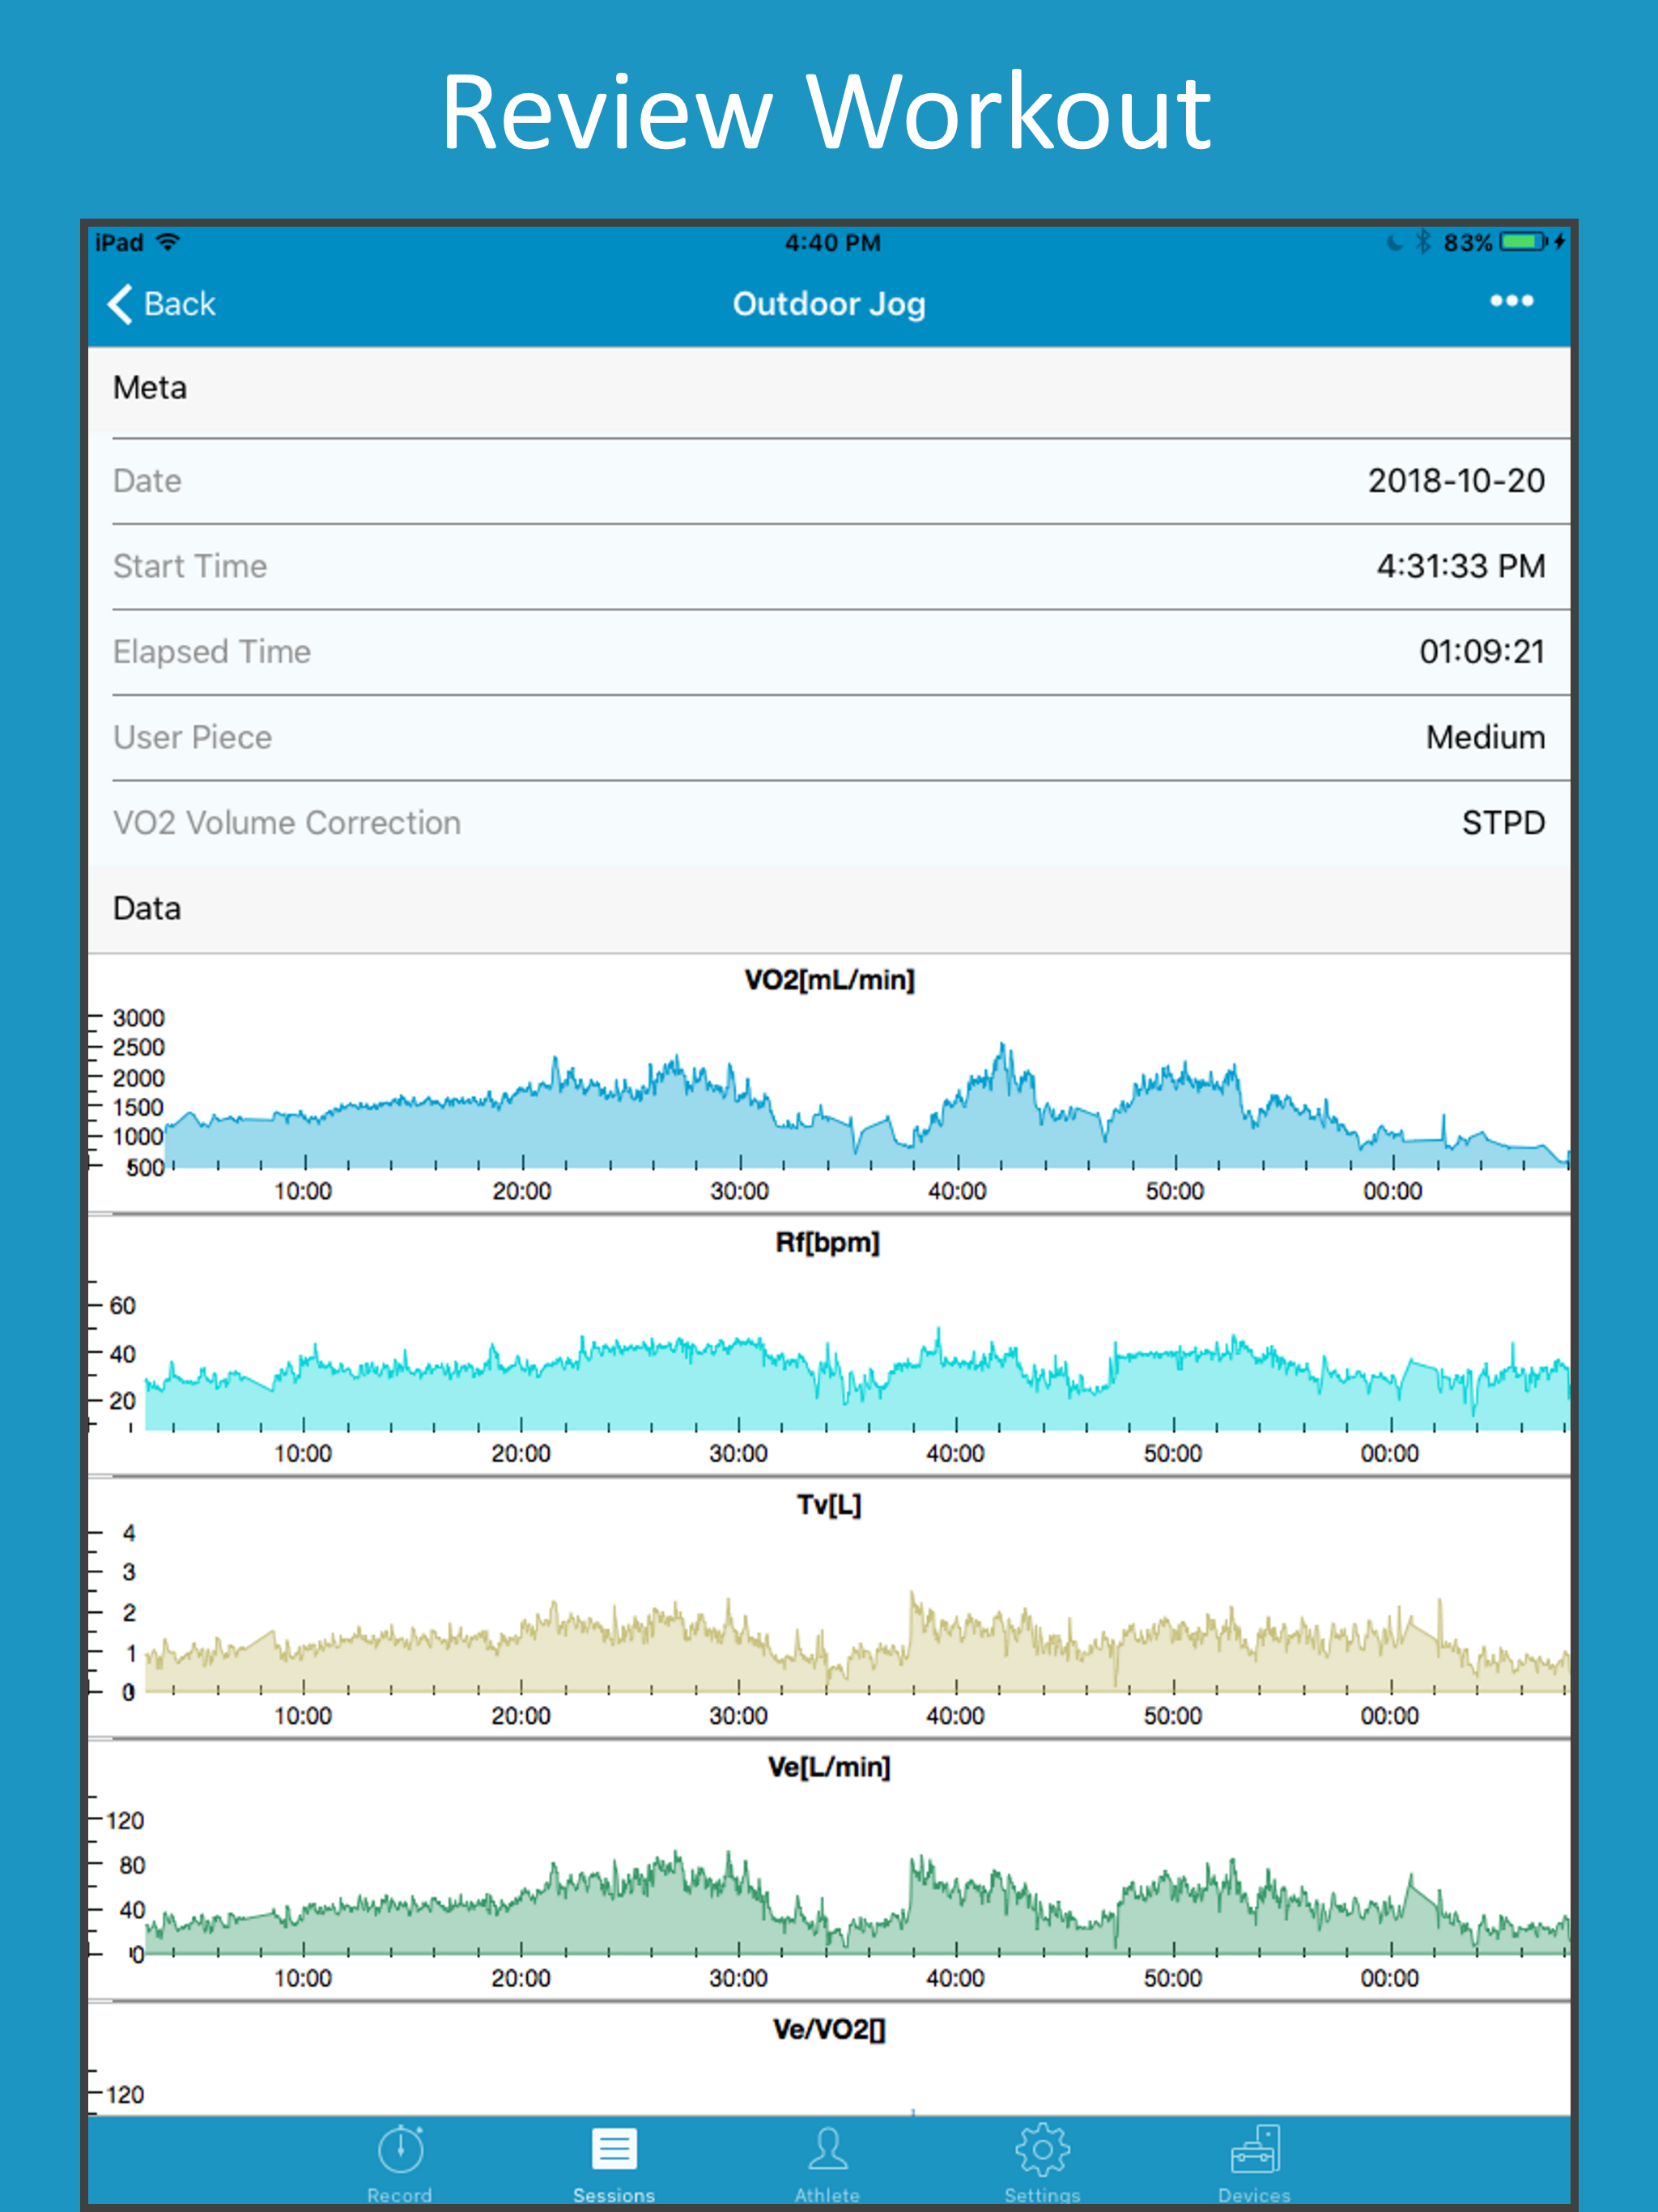1658x2212 pixels.
Task: Tap the Date row showing 2018-10-20
Action: pos(828,481)
